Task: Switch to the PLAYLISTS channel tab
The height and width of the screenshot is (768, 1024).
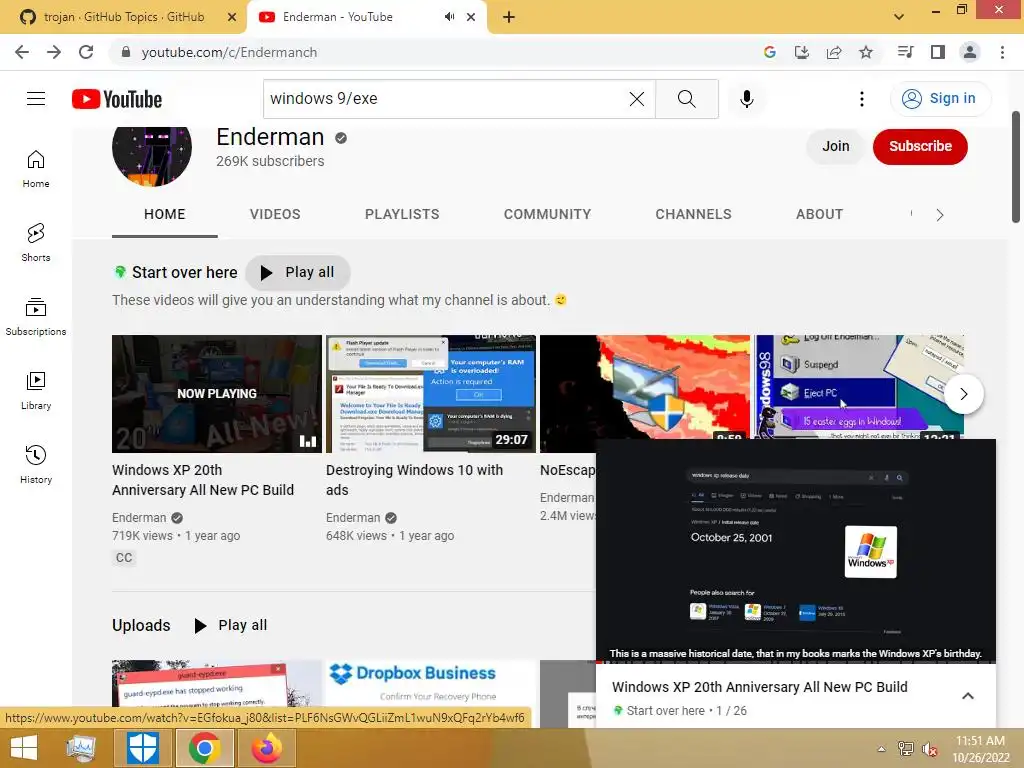Action: point(402,214)
